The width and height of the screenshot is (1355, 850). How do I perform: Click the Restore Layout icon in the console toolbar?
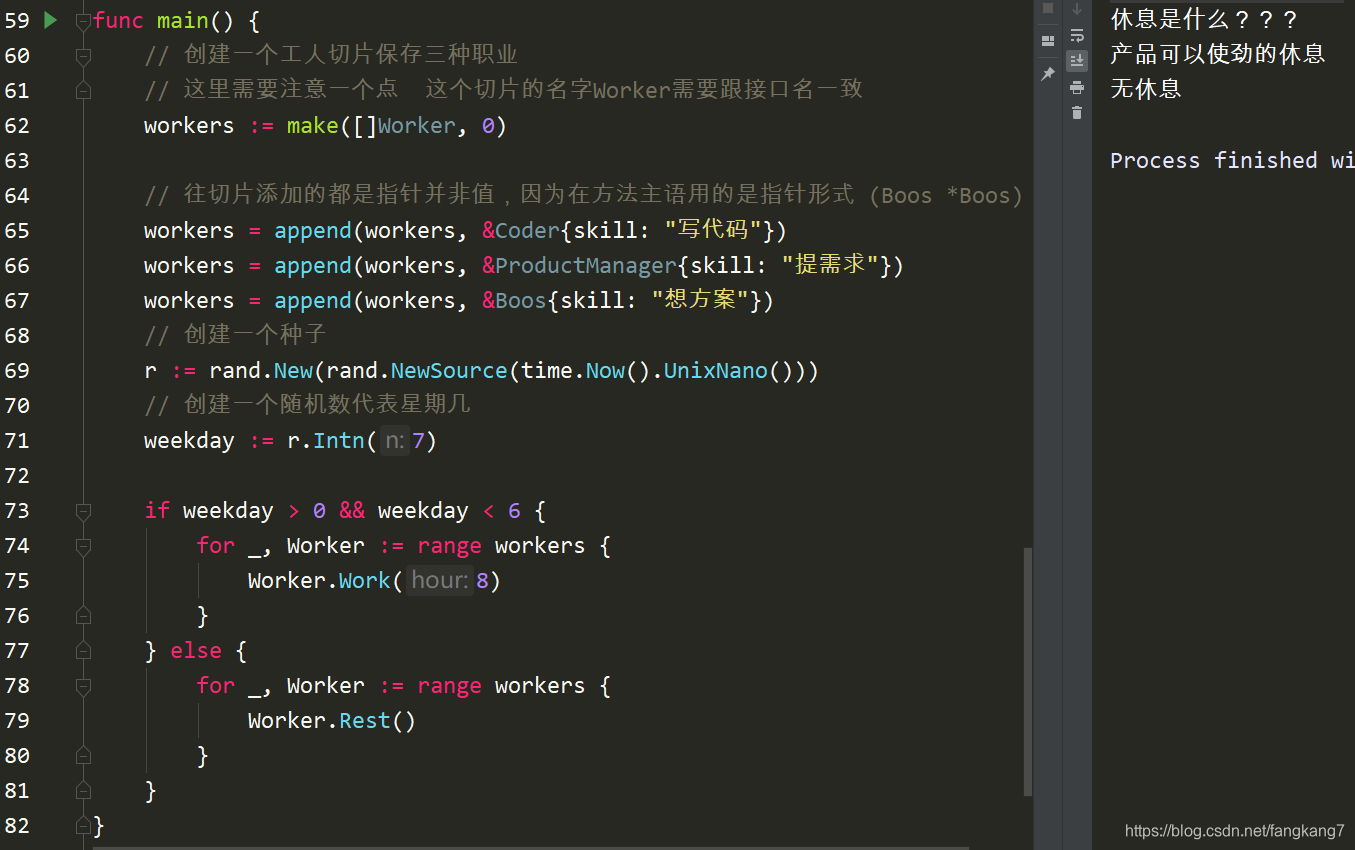(1048, 41)
